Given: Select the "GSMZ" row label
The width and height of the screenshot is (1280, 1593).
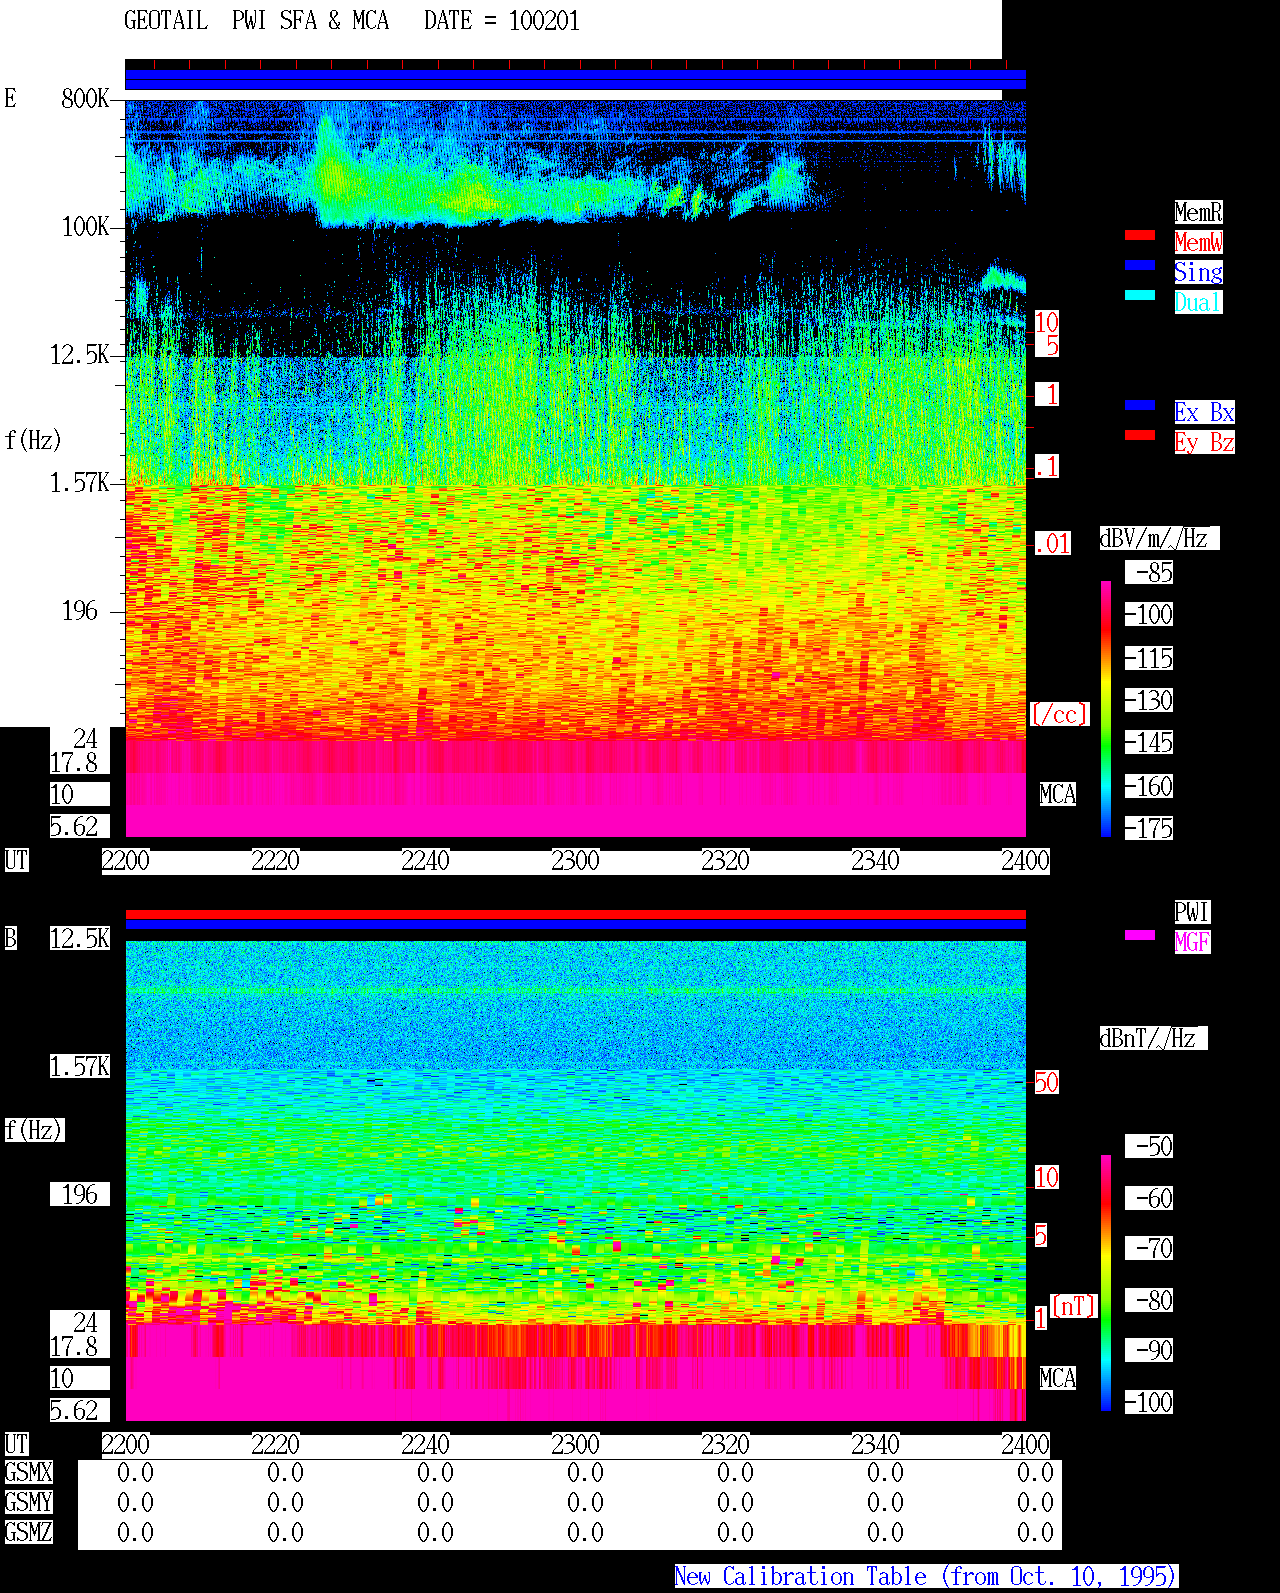Looking at the screenshot, I should point(28,1532).
